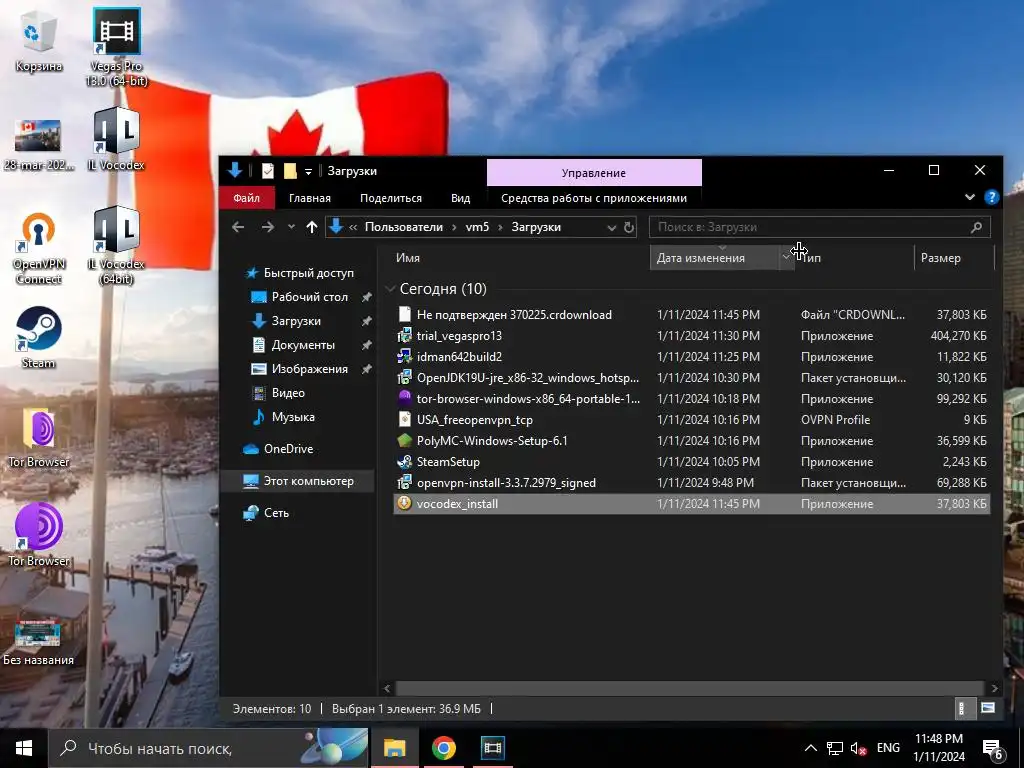
Task: Sort by Дата изменения column header
Action: [x=701, y=258]
